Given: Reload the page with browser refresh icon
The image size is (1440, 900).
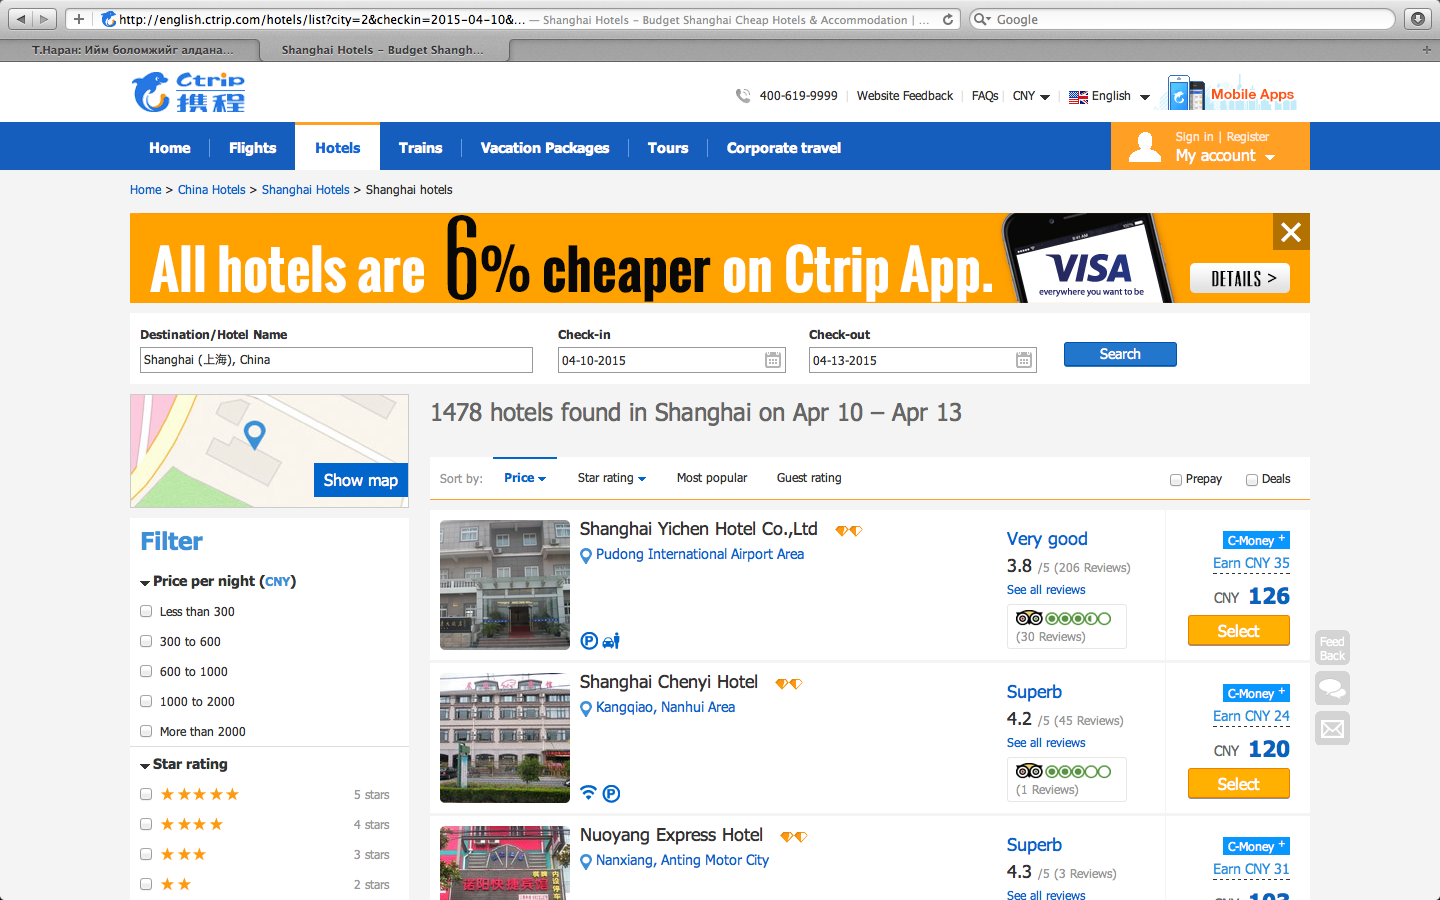Looking at the screenshot, I should [x=948, y=19].
